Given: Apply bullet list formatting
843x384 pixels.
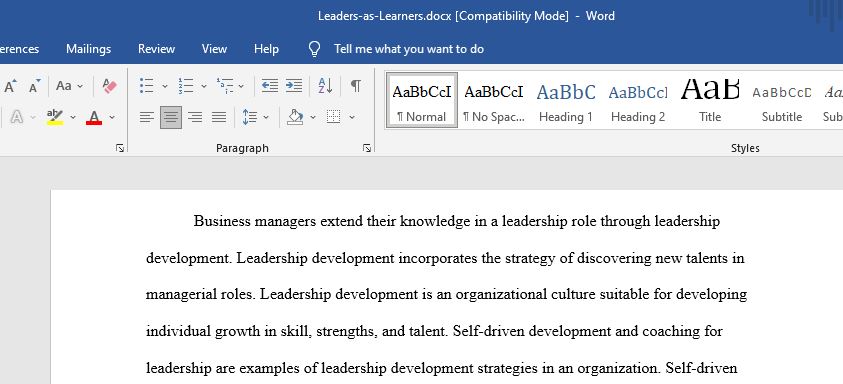Looking at the screenshot, I should click(147, 86).
